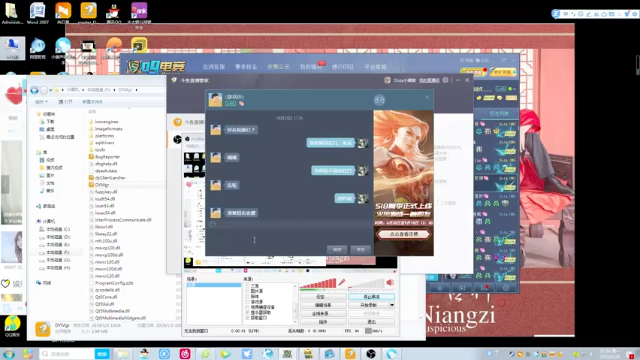The width and height of the screenshot is (640, 360).
Task: Expand the DYMgr breadcrumb arrow
Action: pyautogui.click(x=136, y=90)
